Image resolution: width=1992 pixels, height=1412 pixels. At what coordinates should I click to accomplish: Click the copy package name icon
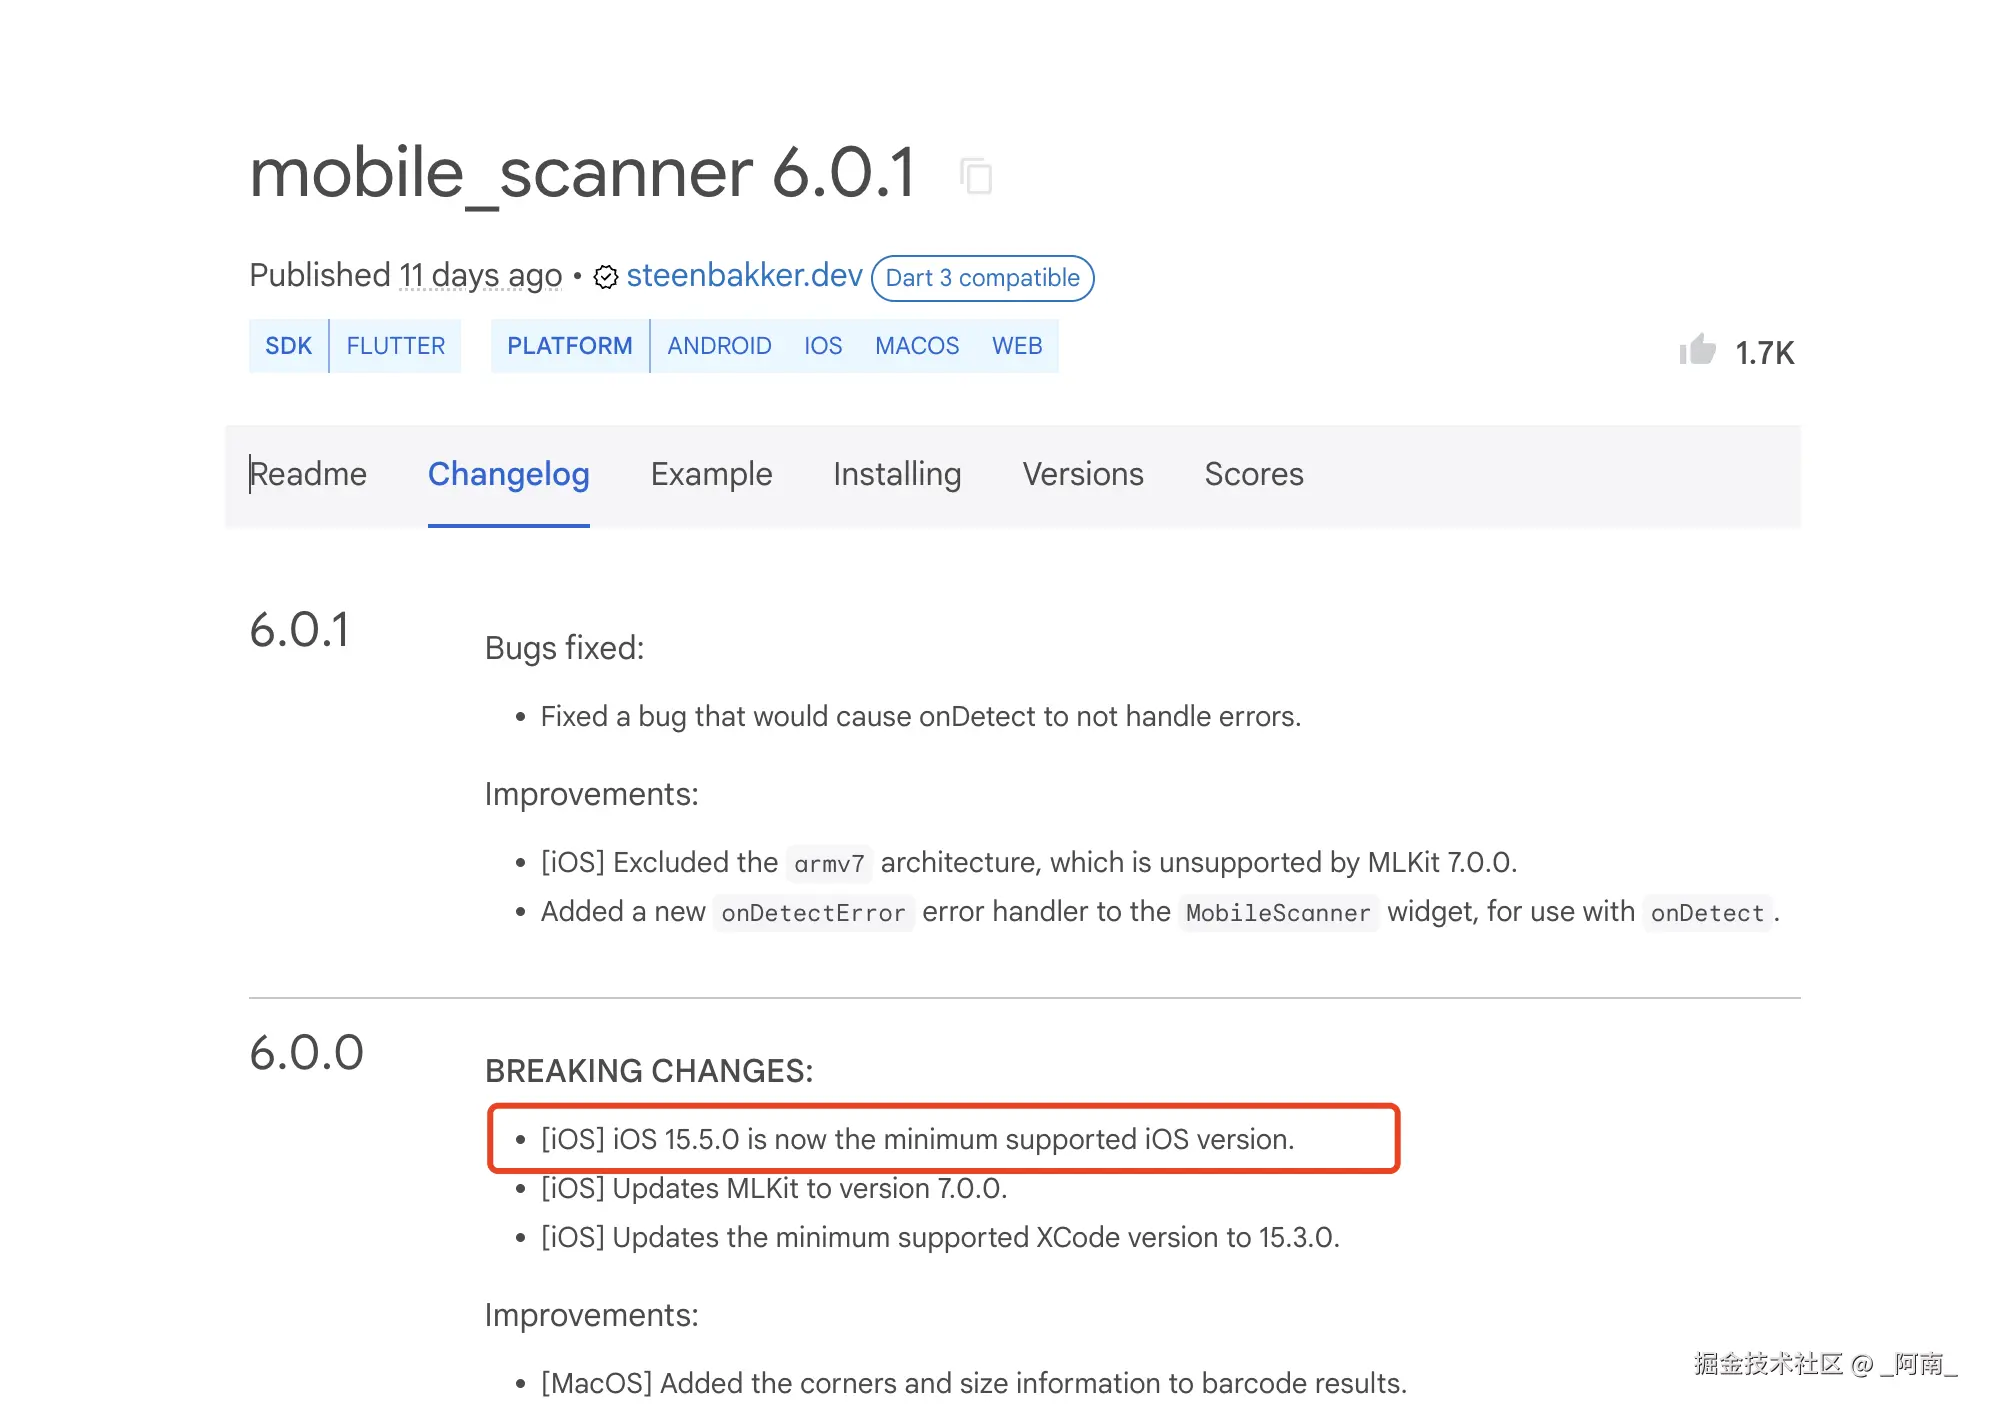(976, 177)
